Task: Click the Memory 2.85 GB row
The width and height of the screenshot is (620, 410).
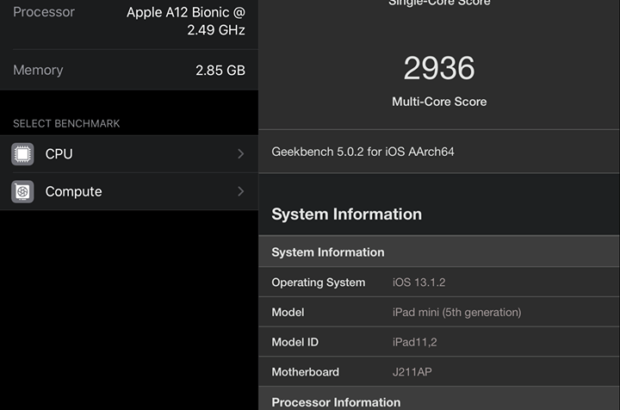Action: [x=129, y=70]
